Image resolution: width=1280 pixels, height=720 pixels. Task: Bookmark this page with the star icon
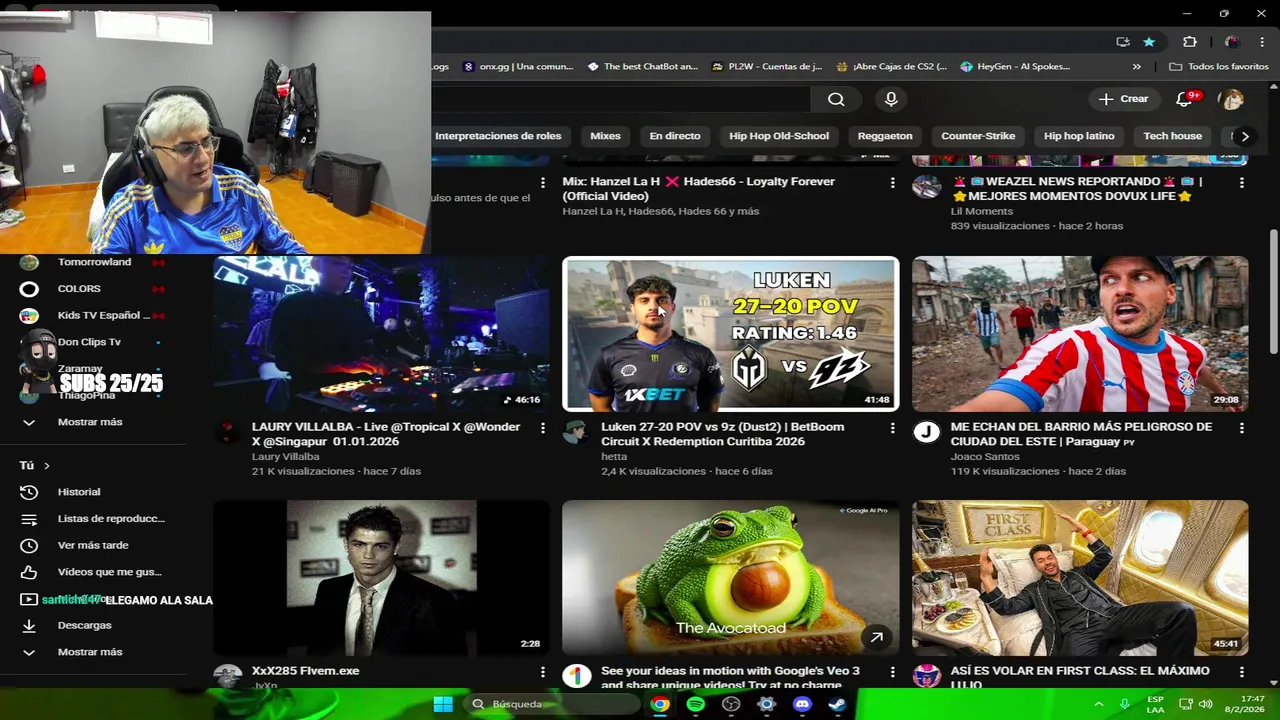[1149, 42]
